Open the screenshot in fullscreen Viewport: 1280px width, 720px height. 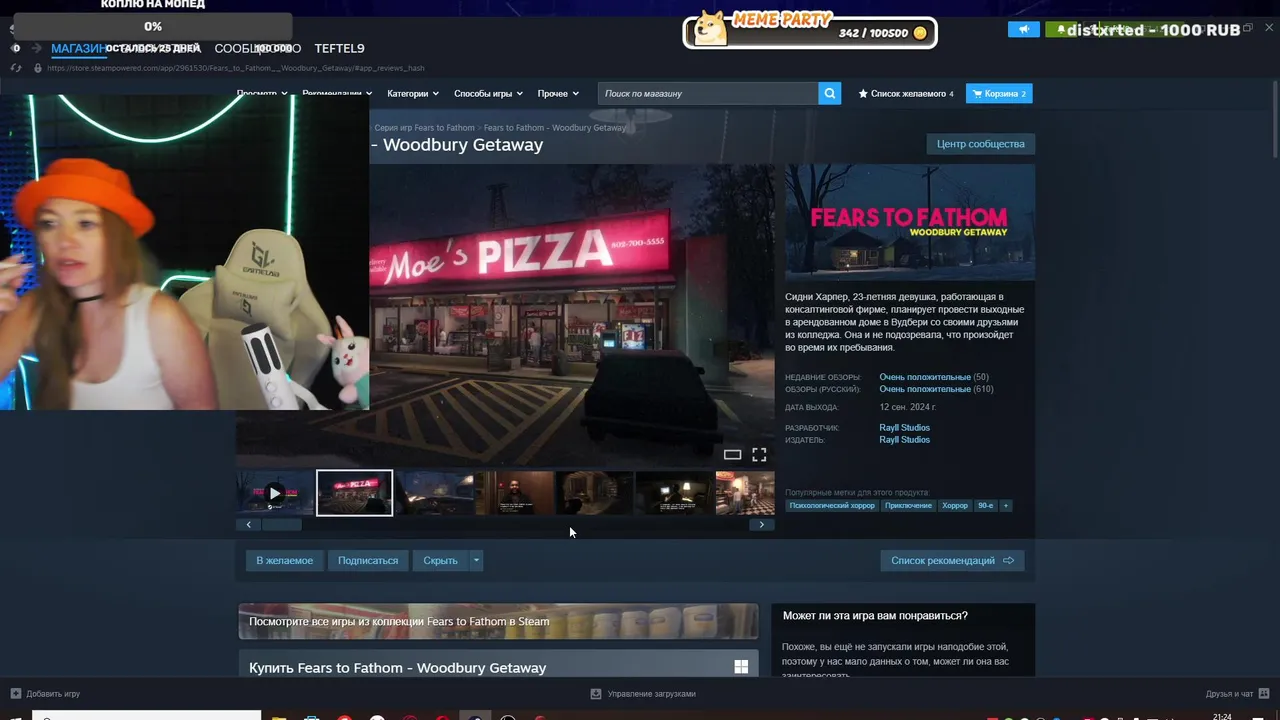point(759,455)
